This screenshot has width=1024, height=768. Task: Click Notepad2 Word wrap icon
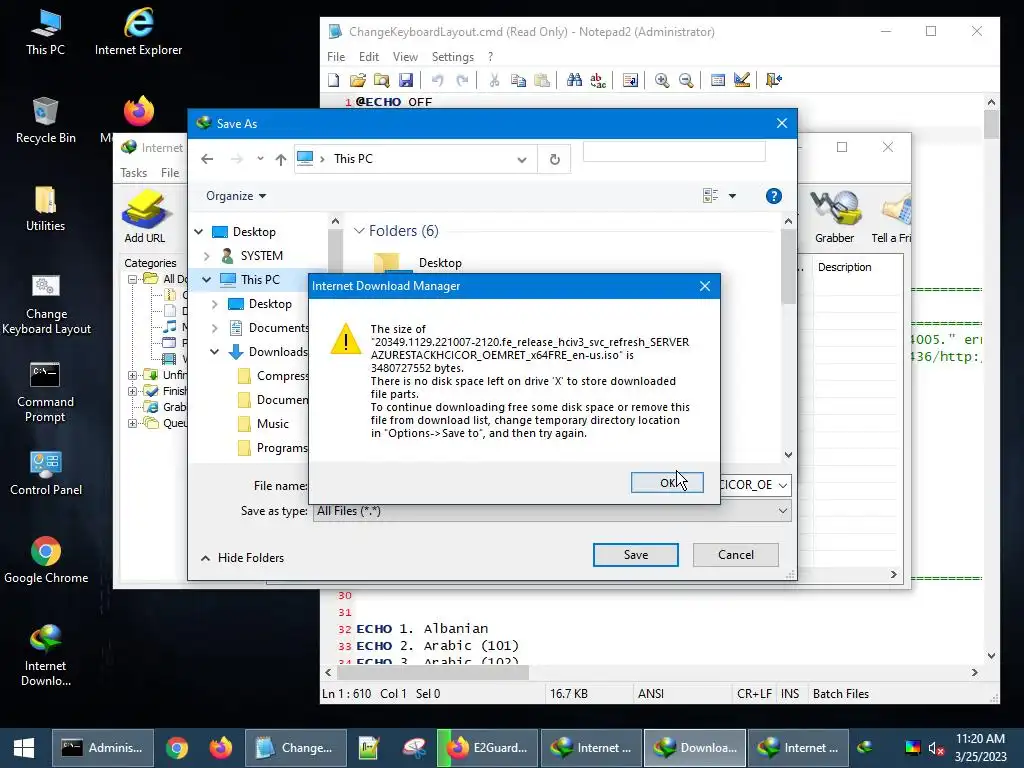[630, 80]
